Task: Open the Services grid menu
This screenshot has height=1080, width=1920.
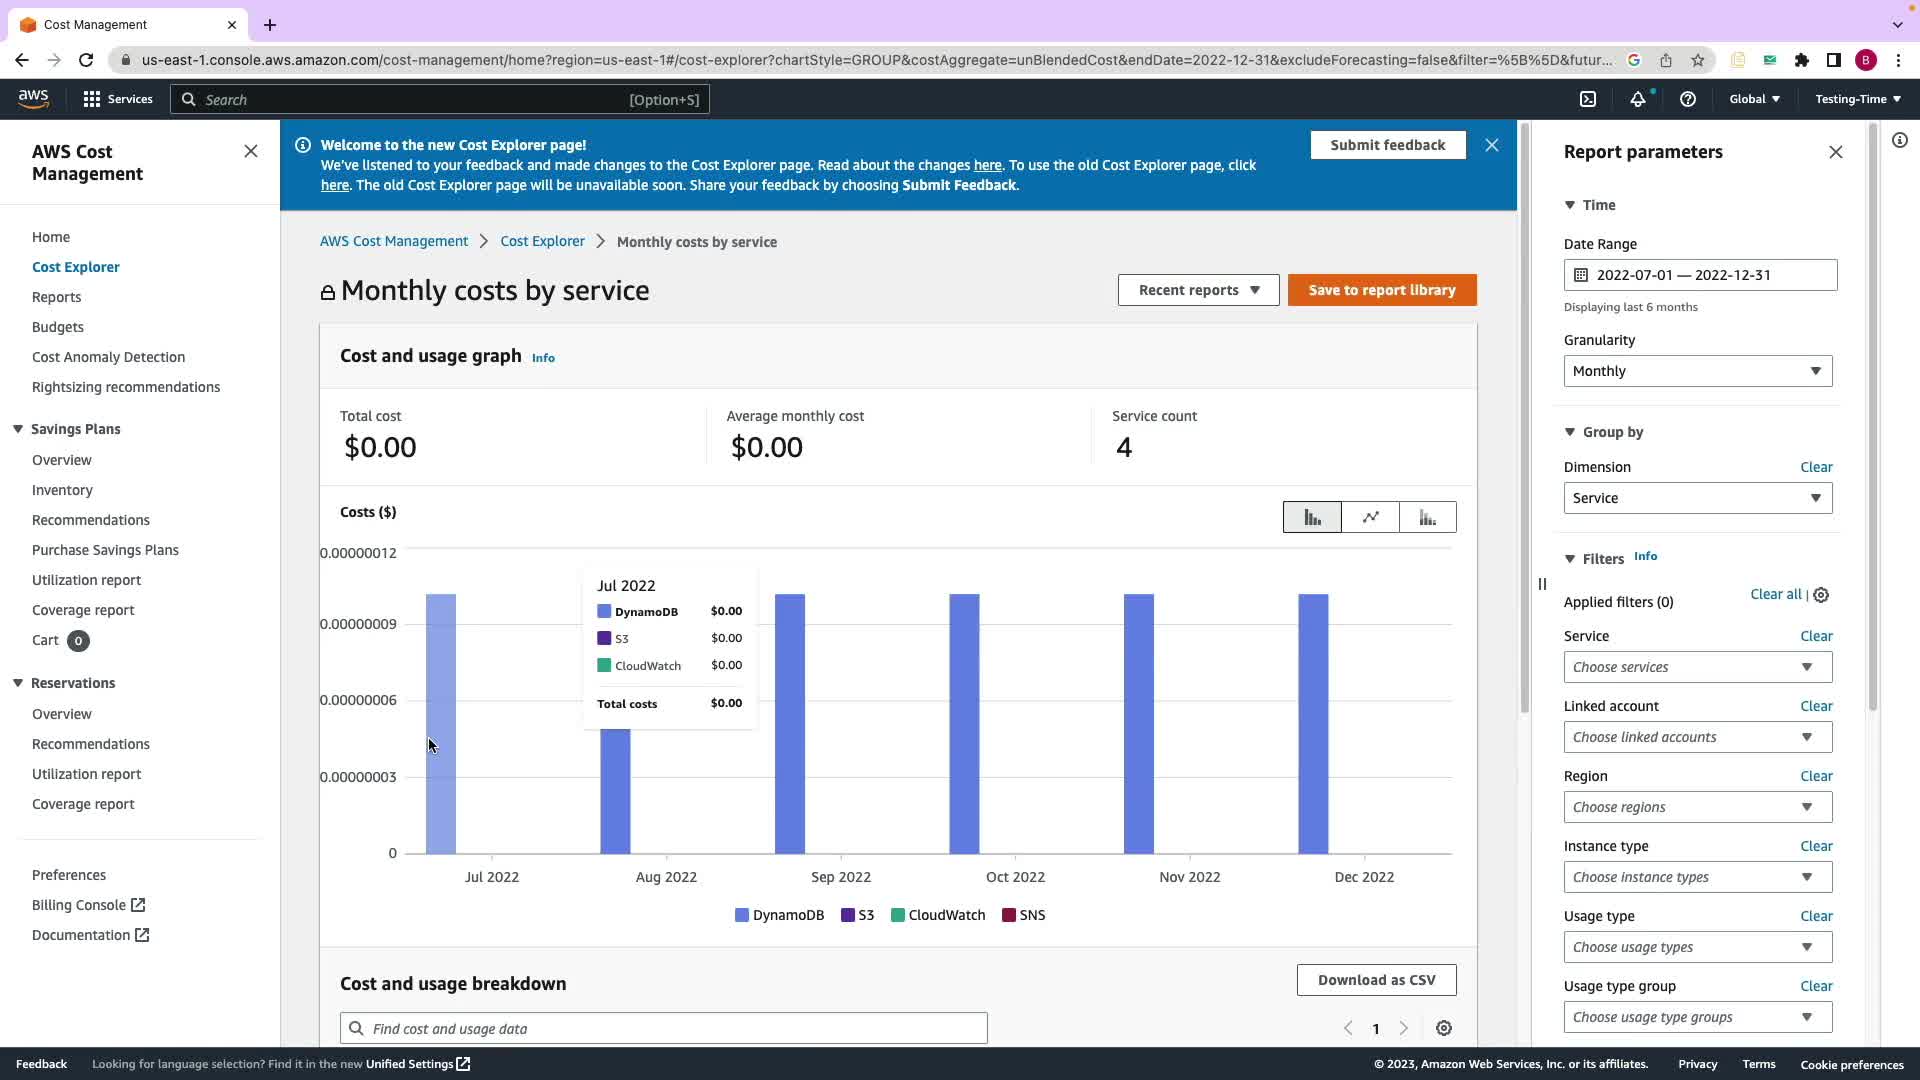Action: click(x=118, y=99)
